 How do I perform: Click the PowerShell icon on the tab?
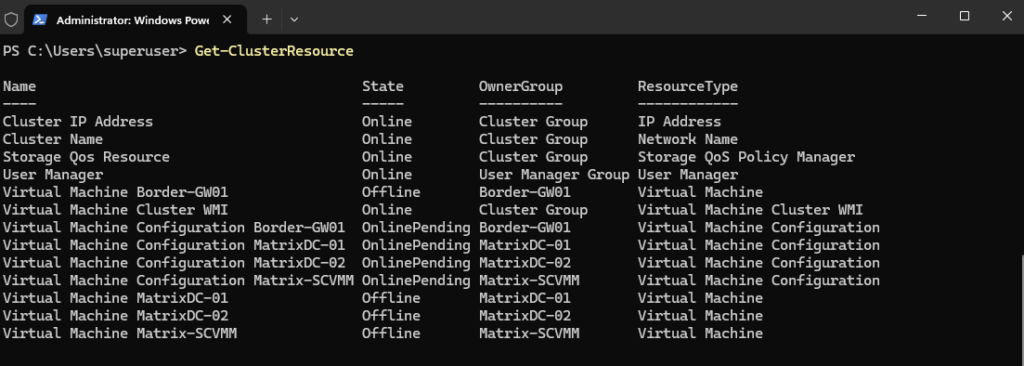[40, 20]
